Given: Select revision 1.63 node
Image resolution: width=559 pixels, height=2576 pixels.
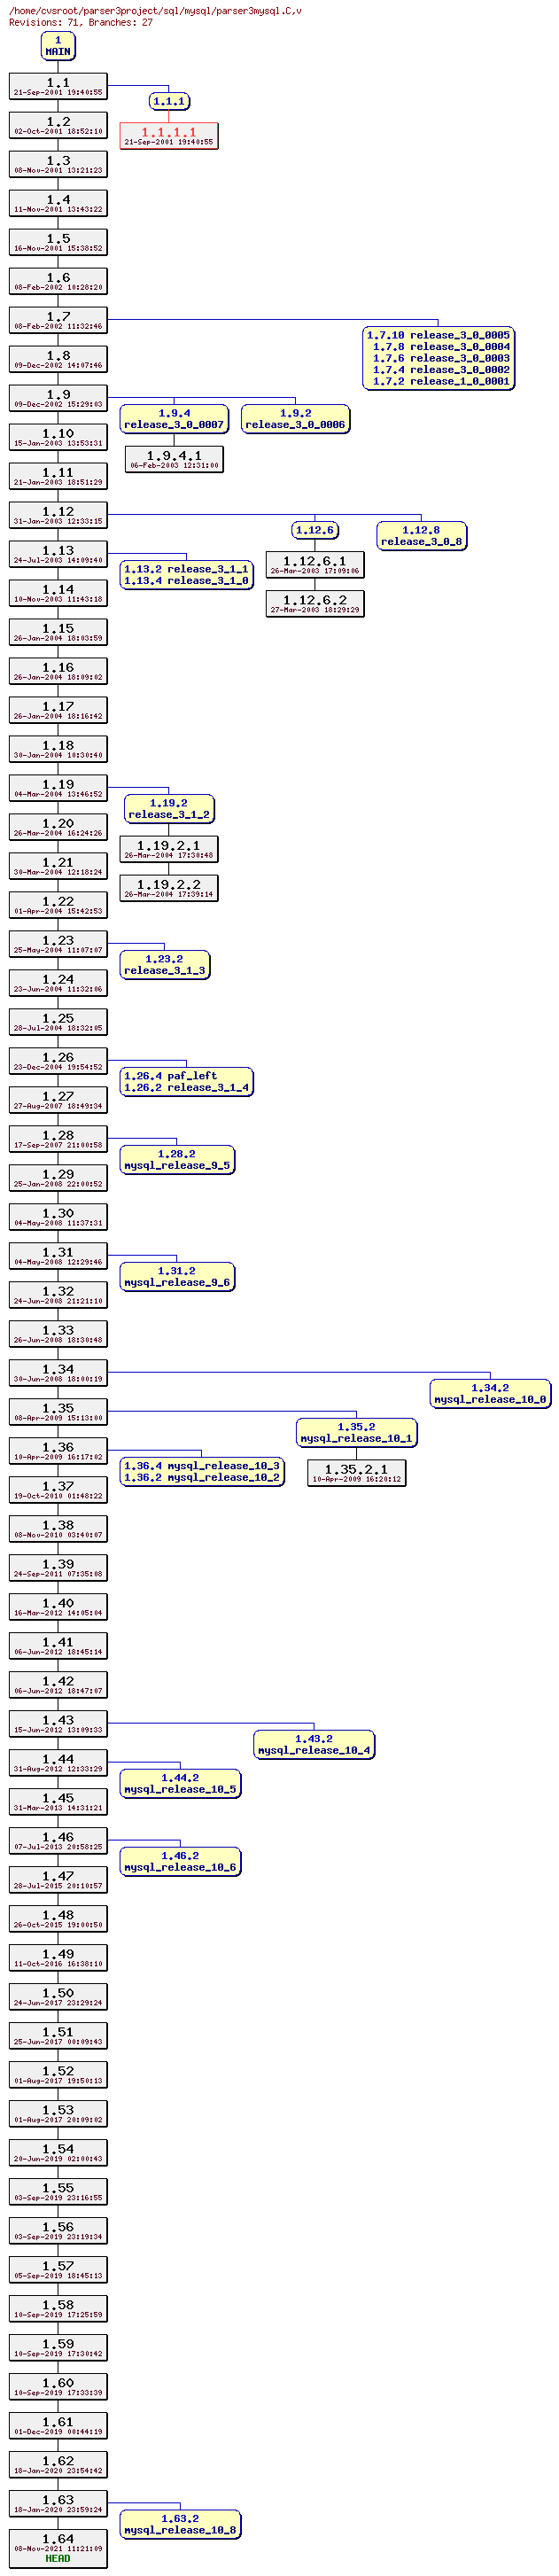Looking at the screenshot, I should pyautogui.click(x=58, y=2504).
